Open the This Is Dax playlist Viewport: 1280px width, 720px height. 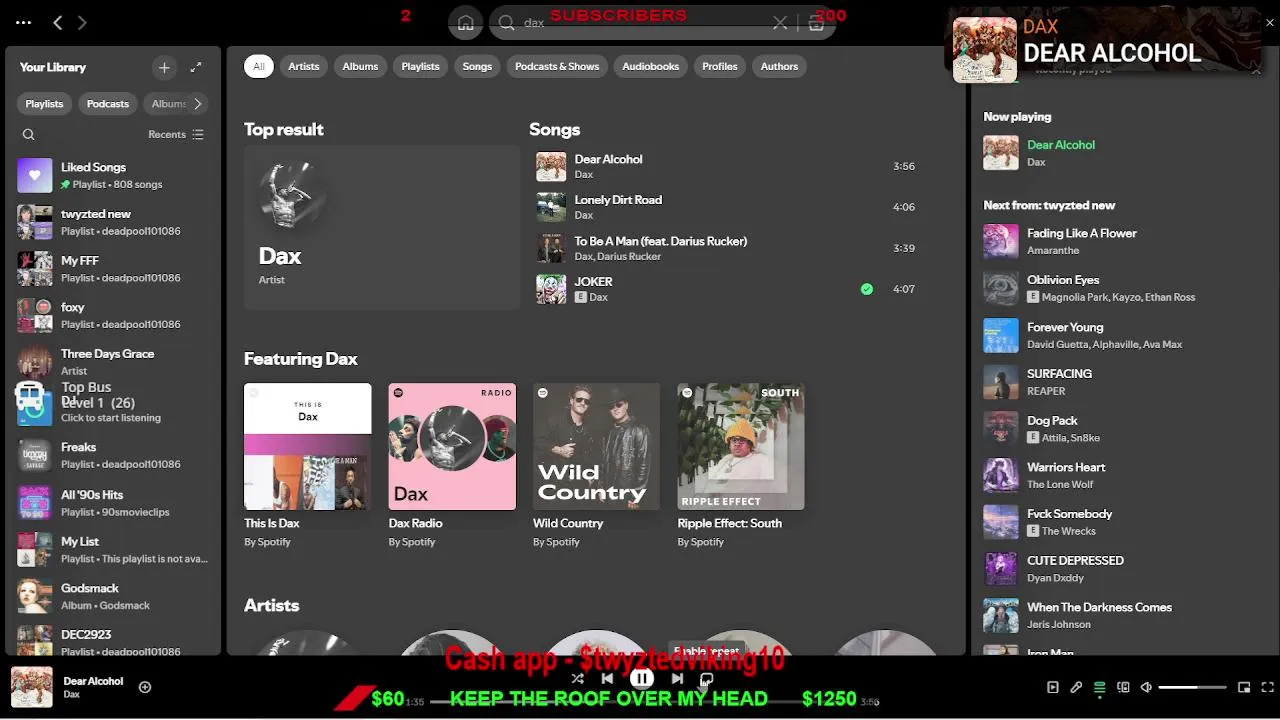(x=308, y=466)
